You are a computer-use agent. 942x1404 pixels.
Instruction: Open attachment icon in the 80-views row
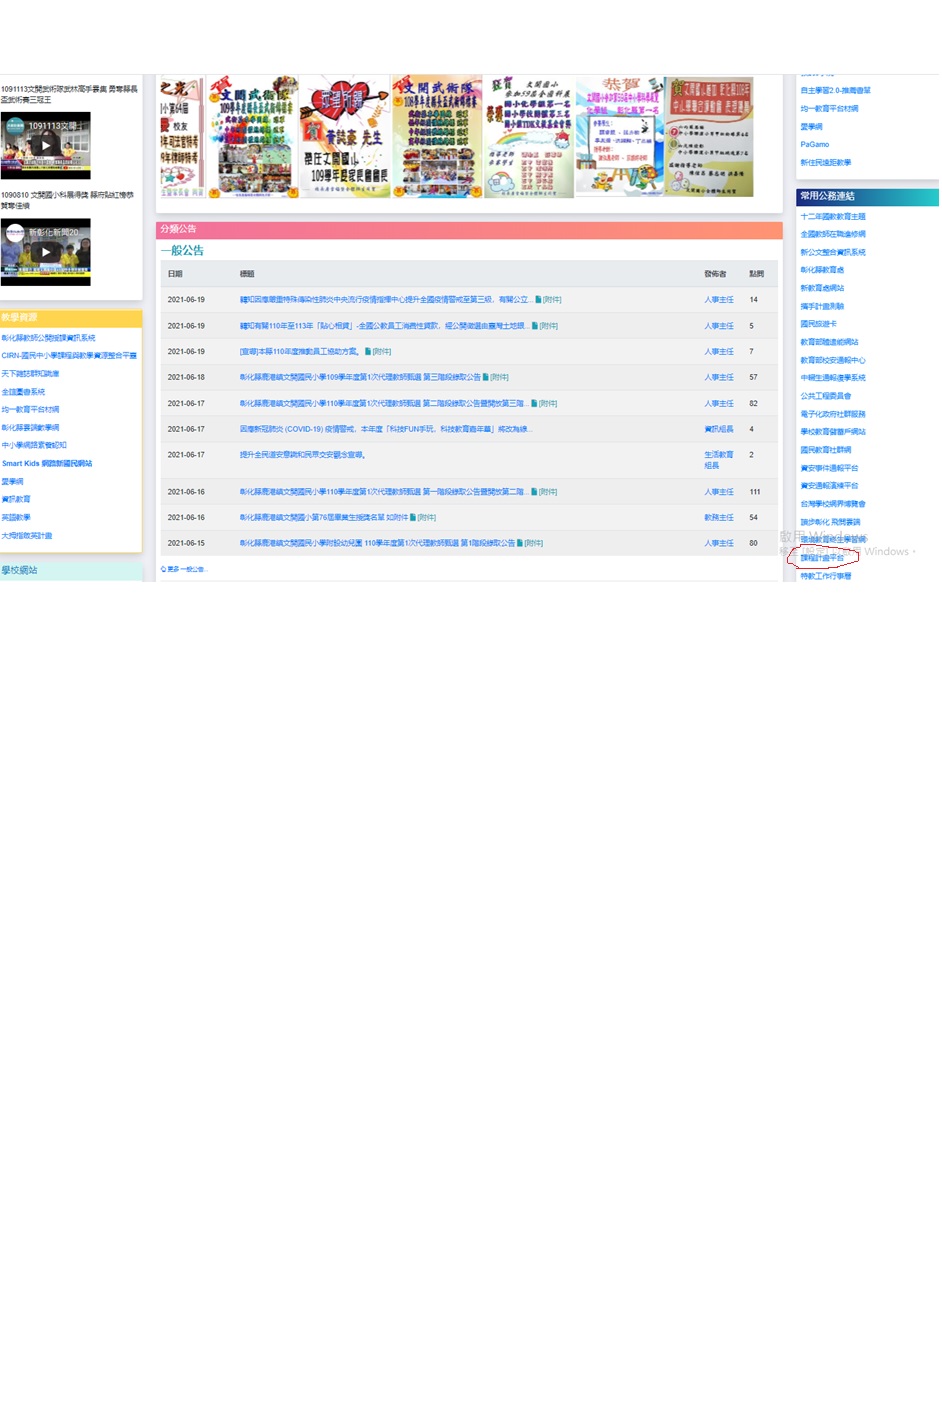[x=520, y=544]
